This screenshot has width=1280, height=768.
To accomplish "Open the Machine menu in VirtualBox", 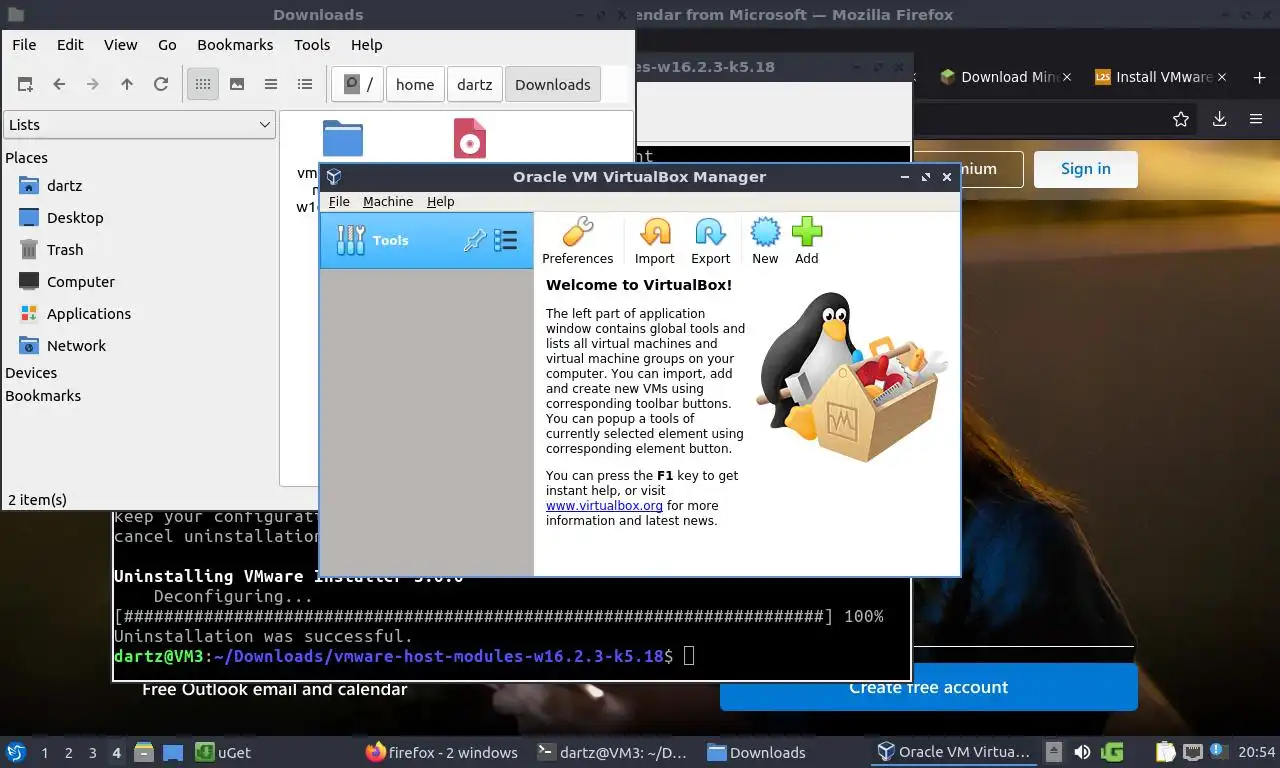I will [388, 201].
